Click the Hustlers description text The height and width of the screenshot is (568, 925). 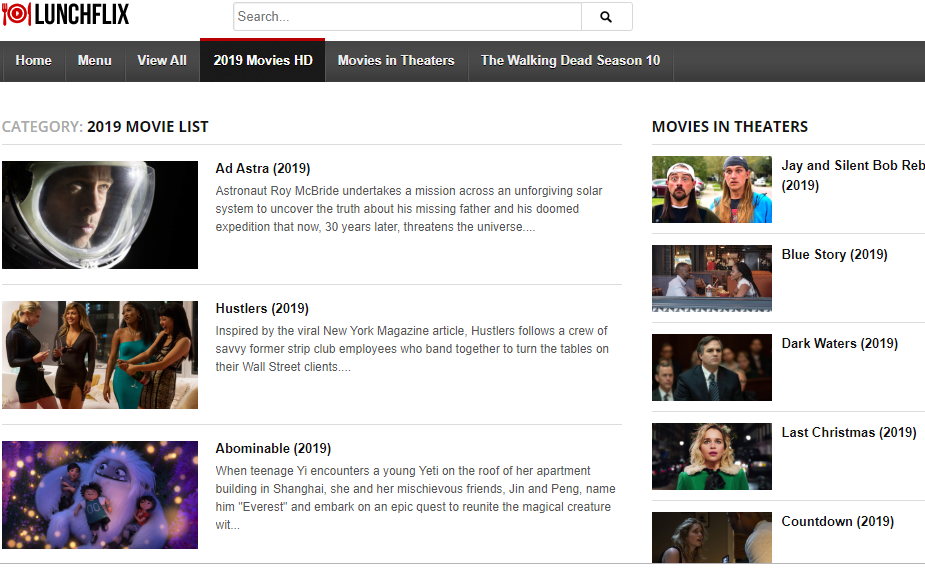click(x=412, y=349)
